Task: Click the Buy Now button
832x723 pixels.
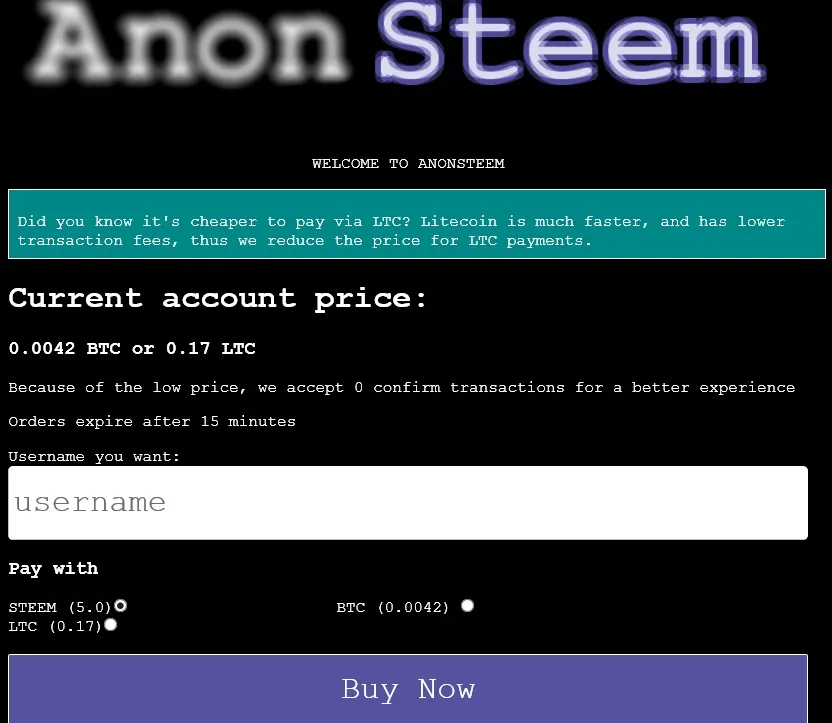Action: (x=407, y=689)
